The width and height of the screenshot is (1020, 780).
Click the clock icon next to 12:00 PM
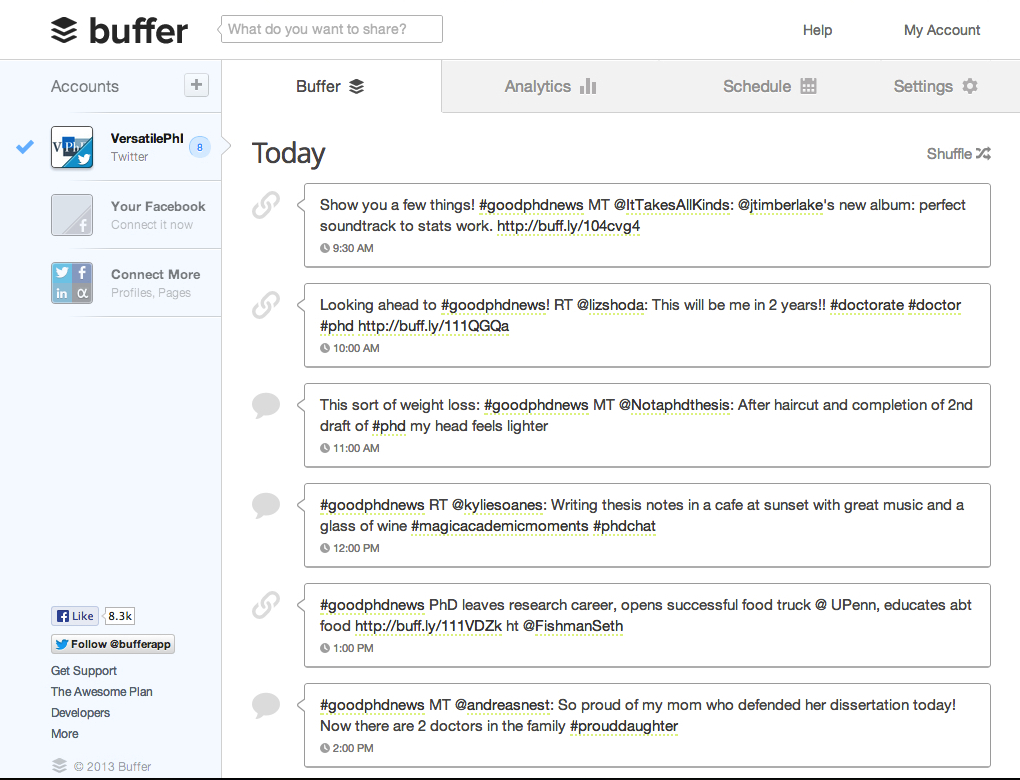(x=325, y=548)
